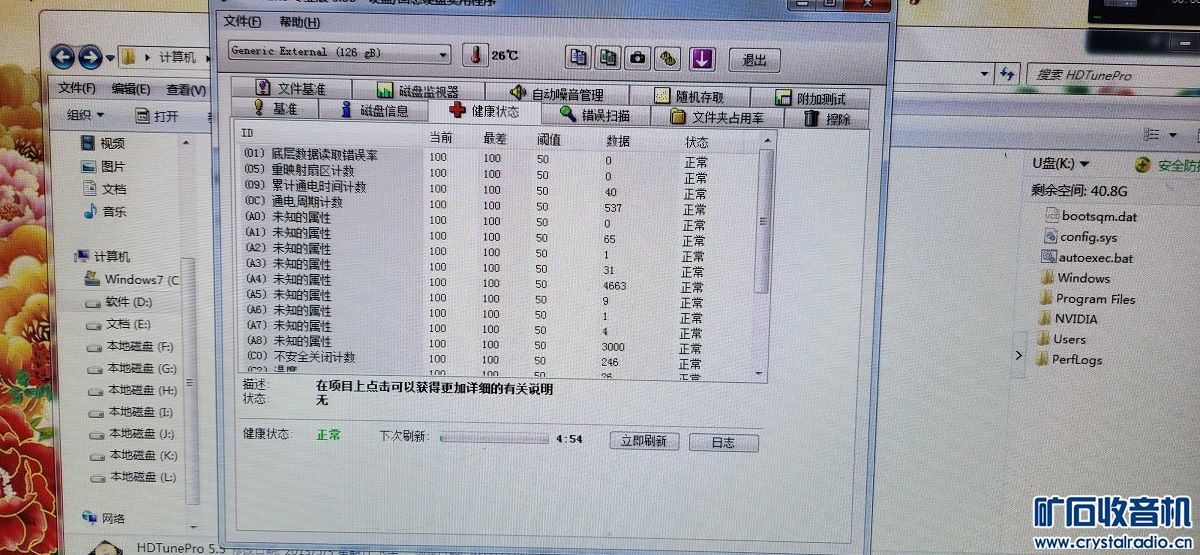Click the thermometer temperature icon

[x=473, y=56]
